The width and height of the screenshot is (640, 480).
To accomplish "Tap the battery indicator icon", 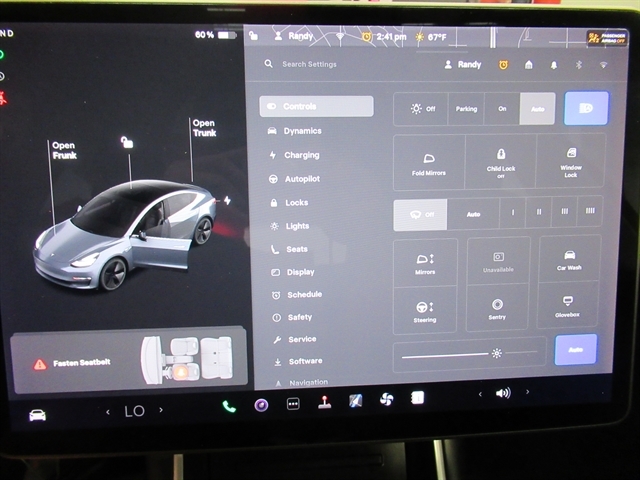I will tap(227, 35).
